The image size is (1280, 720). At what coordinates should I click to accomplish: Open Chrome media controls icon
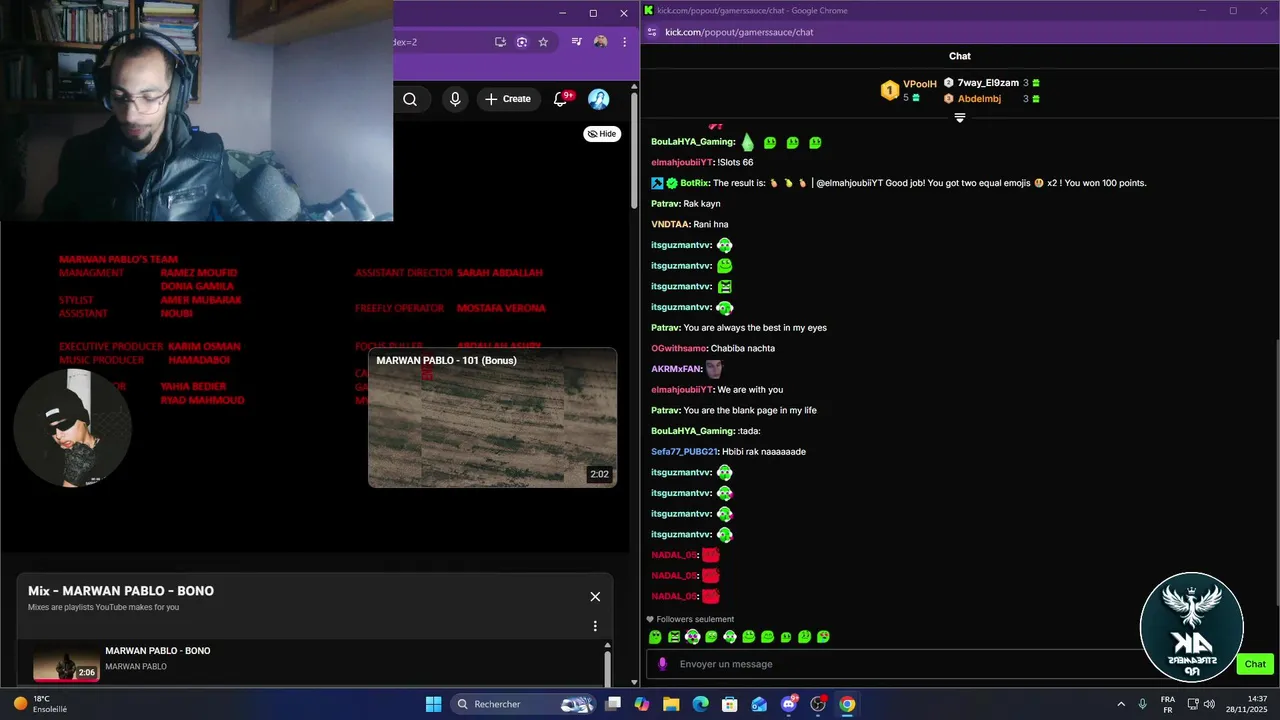(x=577, y=42)
